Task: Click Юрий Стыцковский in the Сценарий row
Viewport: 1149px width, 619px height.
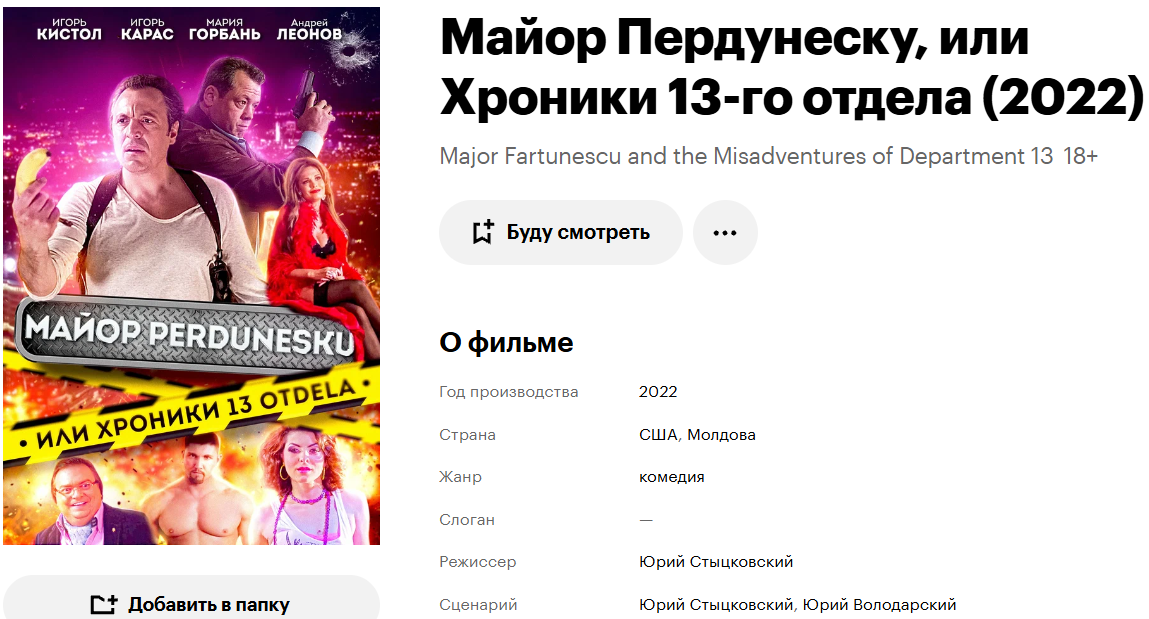Action: click(x=716, y=605)
